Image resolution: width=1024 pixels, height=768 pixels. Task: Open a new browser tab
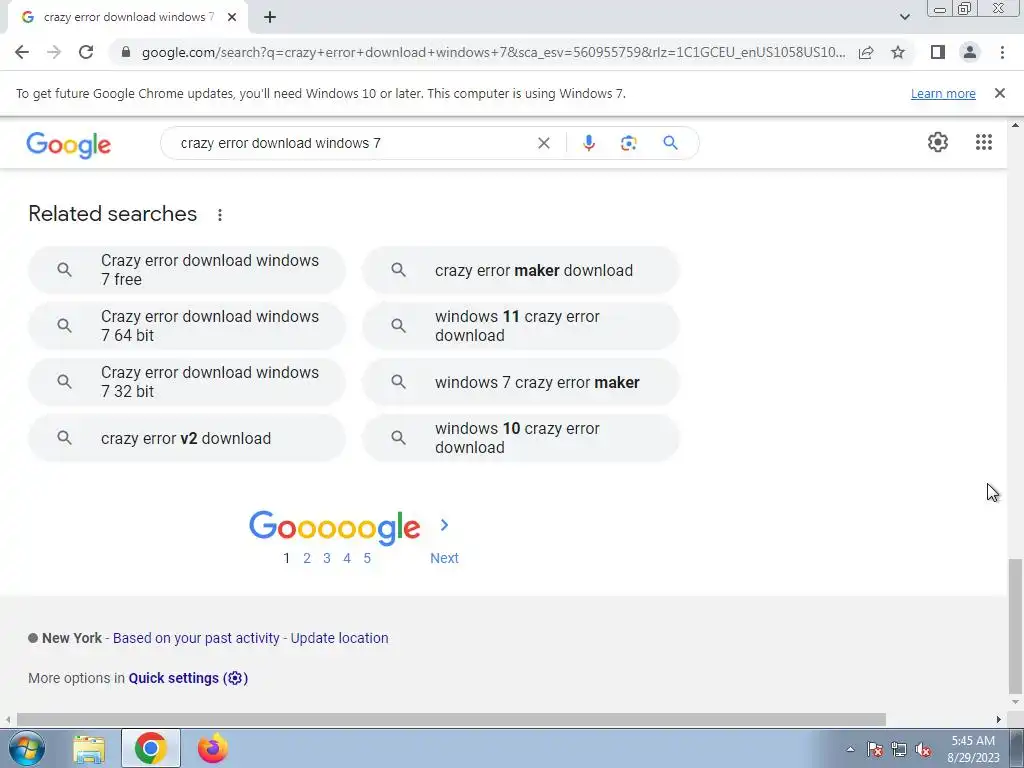(x=270, y=17)
